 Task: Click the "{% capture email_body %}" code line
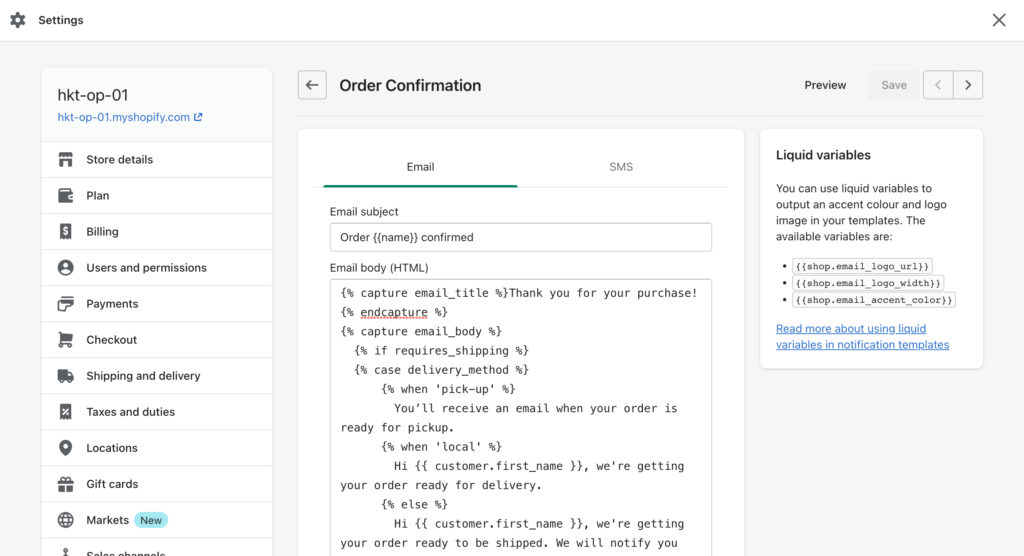[421, 331]
